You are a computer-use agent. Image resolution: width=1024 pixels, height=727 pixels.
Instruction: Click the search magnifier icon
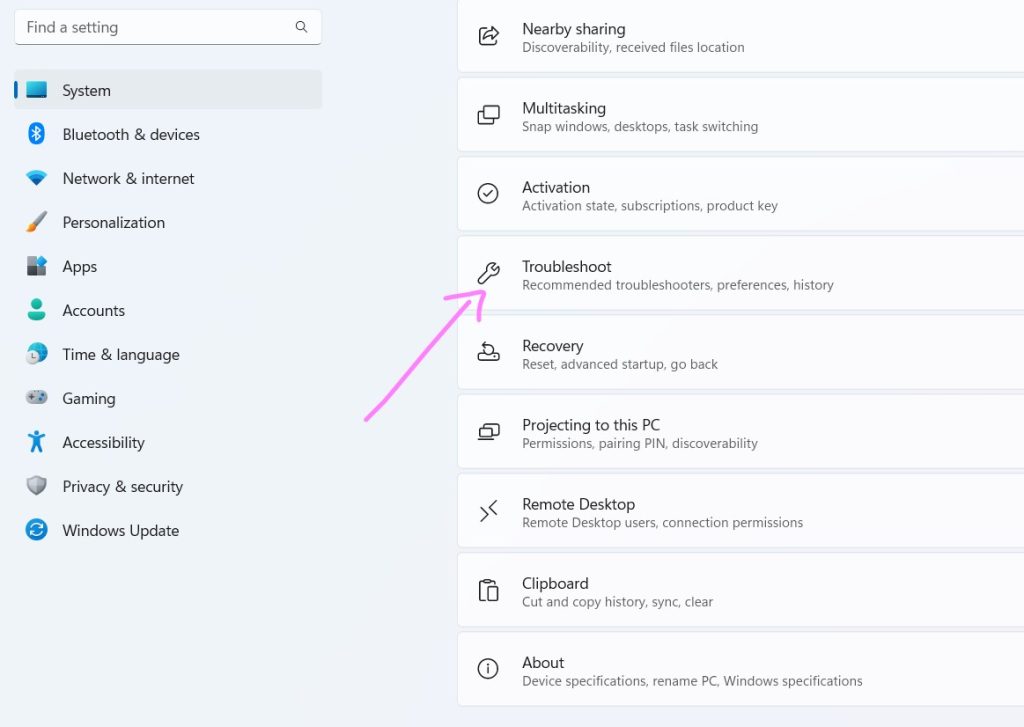click(301, 27)
